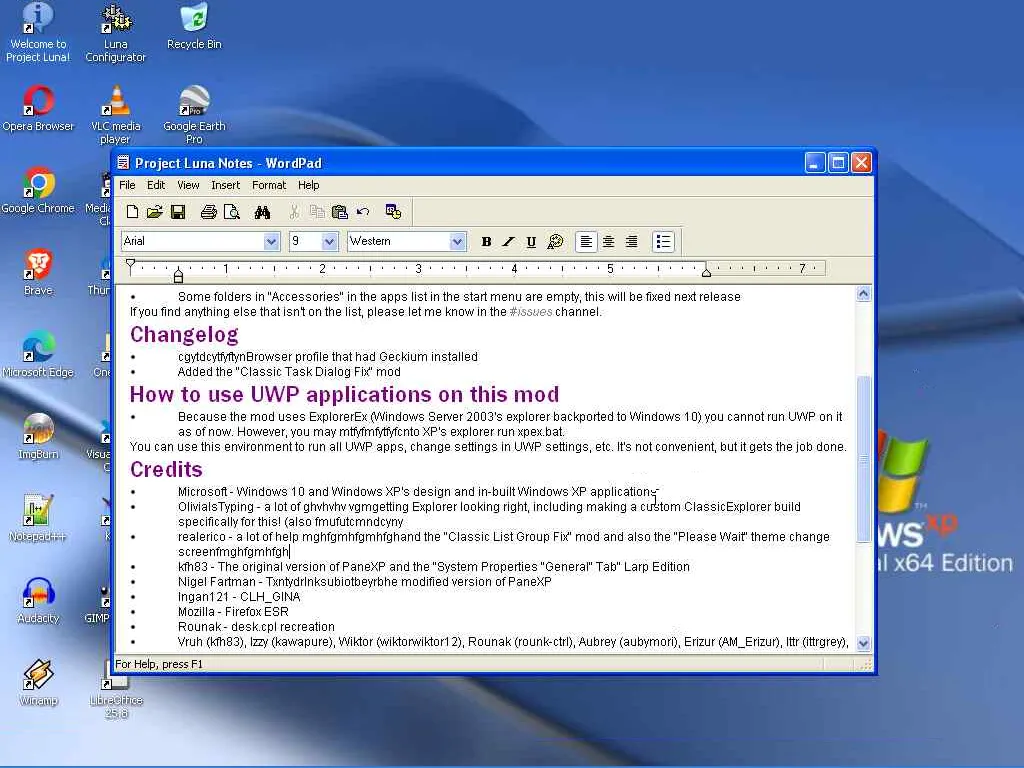Toggle underline formatting
The image size is (1024, 768).
point(531,242)
